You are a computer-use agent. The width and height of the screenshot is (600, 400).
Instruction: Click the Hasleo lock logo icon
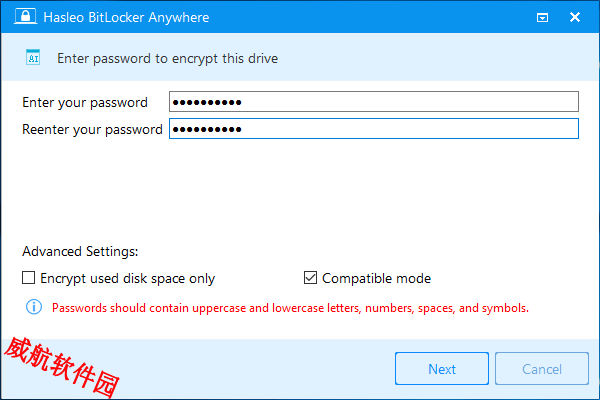pos(26,16)
